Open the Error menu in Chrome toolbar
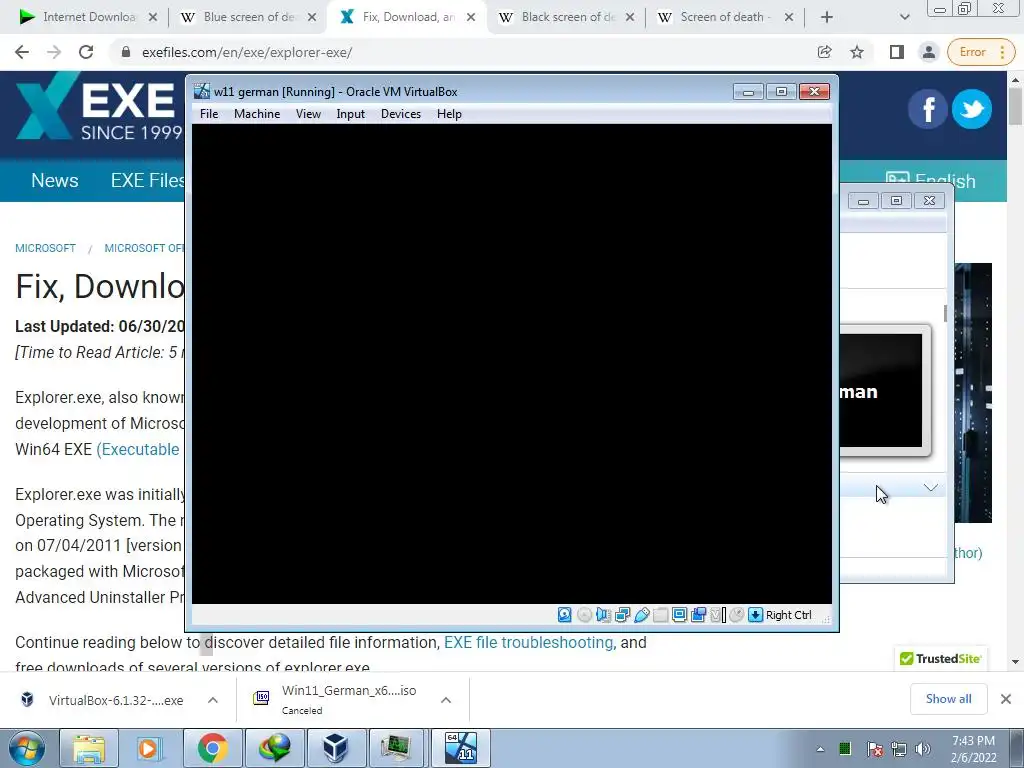This screenshot has height=768, width=1024. tap(981, 52)
